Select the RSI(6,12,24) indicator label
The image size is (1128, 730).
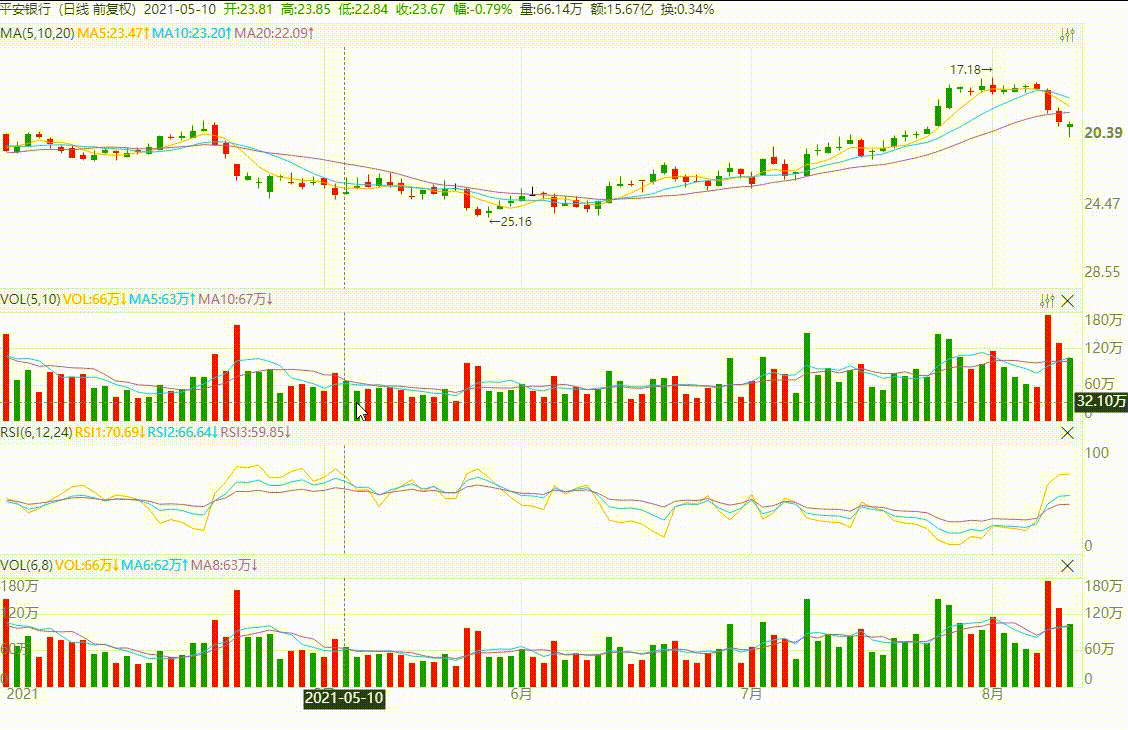[36, 432]
